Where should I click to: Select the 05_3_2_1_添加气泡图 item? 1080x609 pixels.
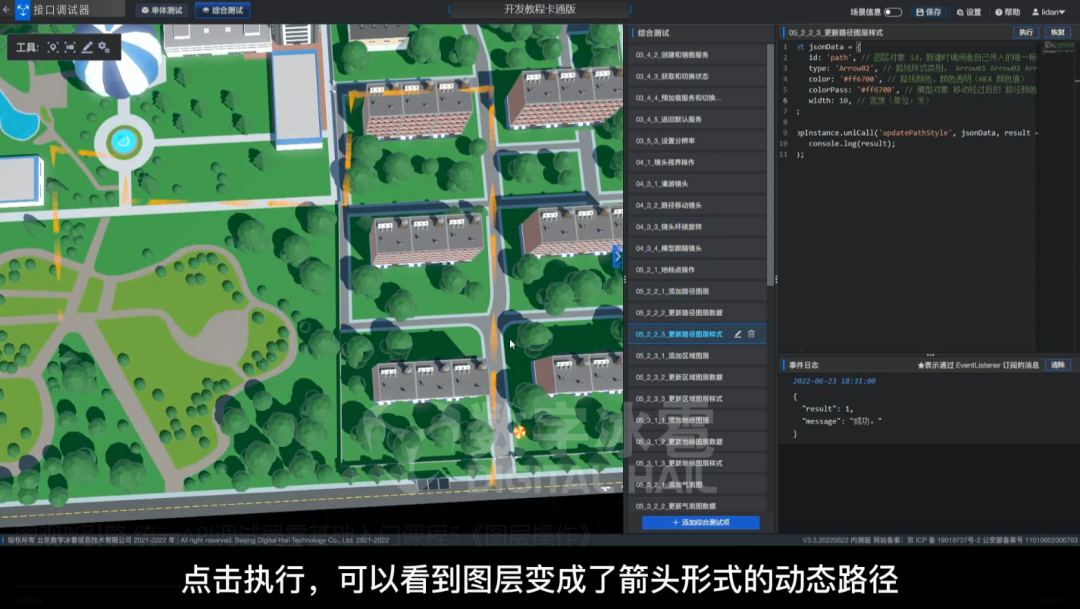[x=696, y=485]
